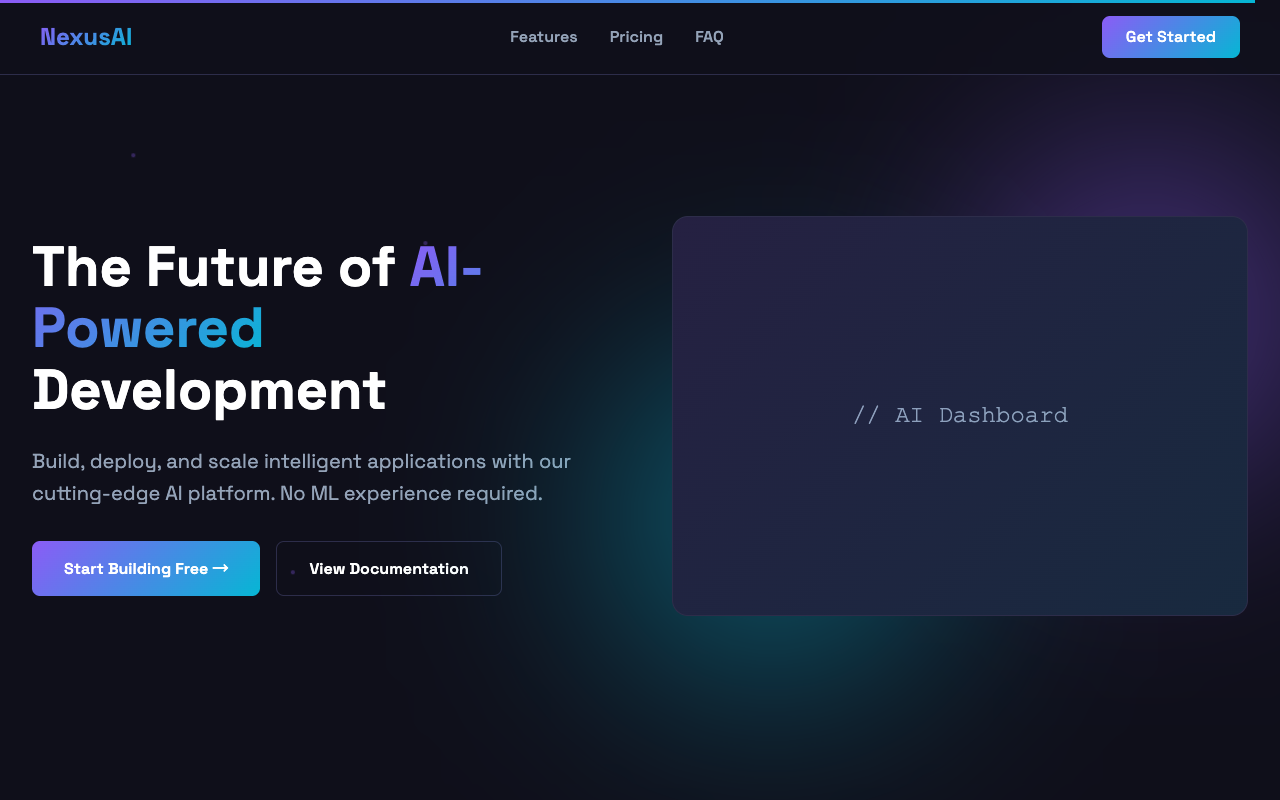Open the FAQ nav link

click(709, 37)
